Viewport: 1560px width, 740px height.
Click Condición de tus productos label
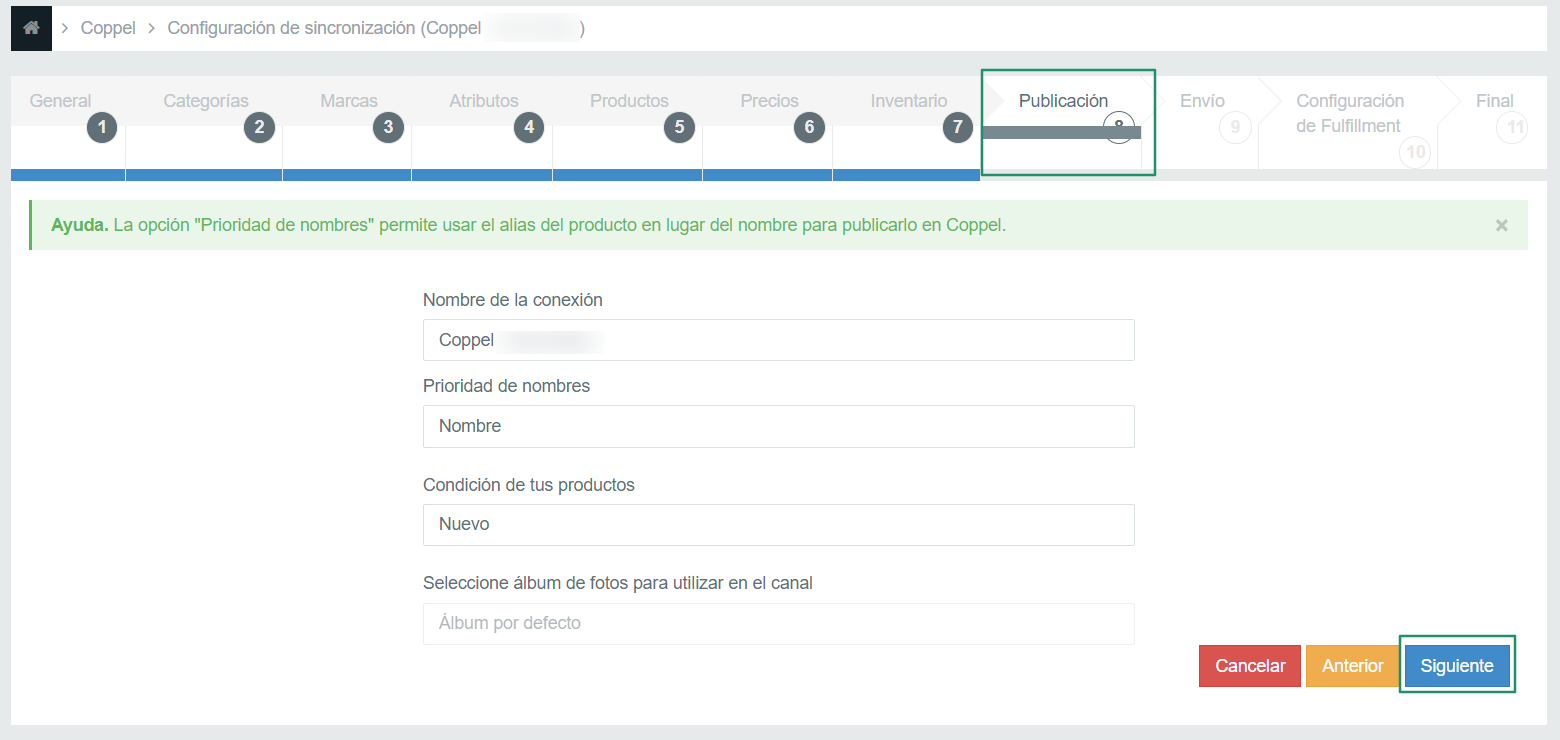coord(529,485)
